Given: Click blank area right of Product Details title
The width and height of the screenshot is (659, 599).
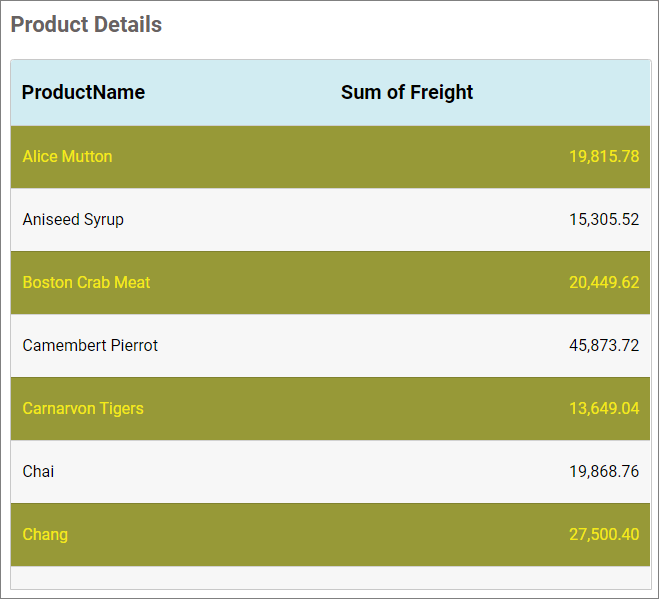Looking at the screenshot, I should (x=420, y=25).
